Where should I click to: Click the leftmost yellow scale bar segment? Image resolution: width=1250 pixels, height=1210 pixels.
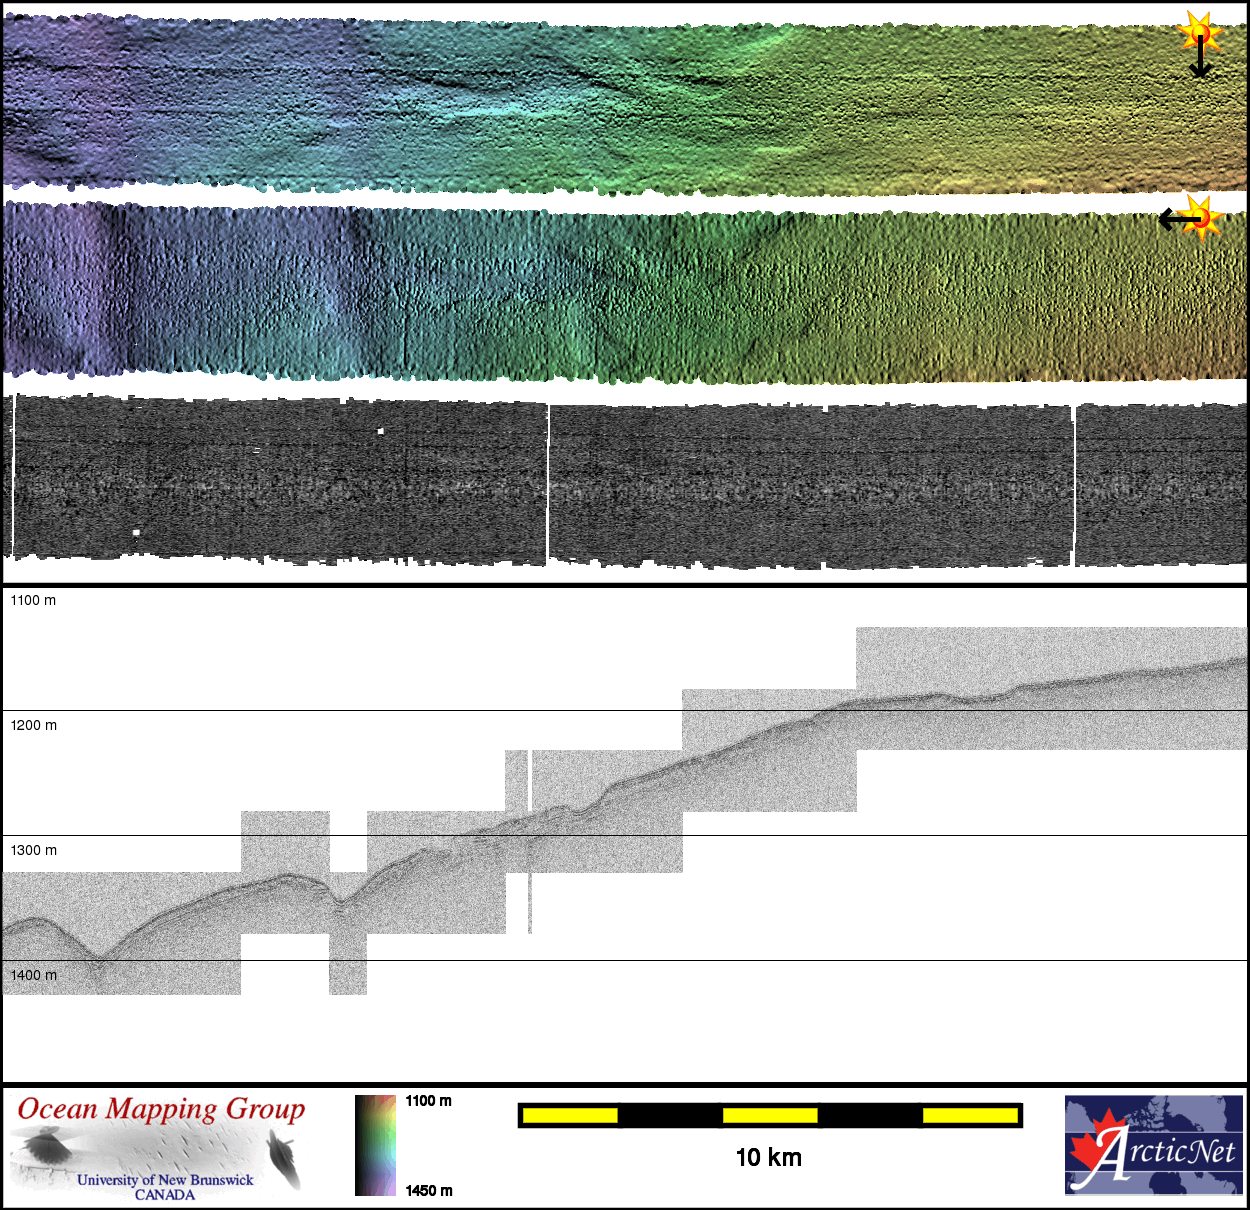click(570, 1115)
